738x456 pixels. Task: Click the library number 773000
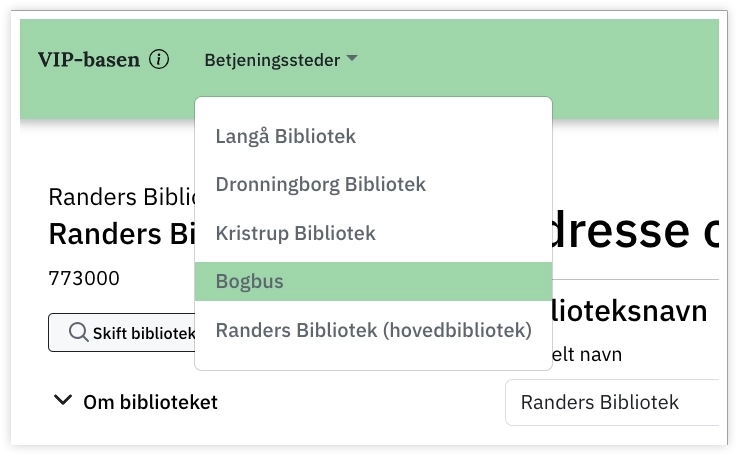coord(84,279)
